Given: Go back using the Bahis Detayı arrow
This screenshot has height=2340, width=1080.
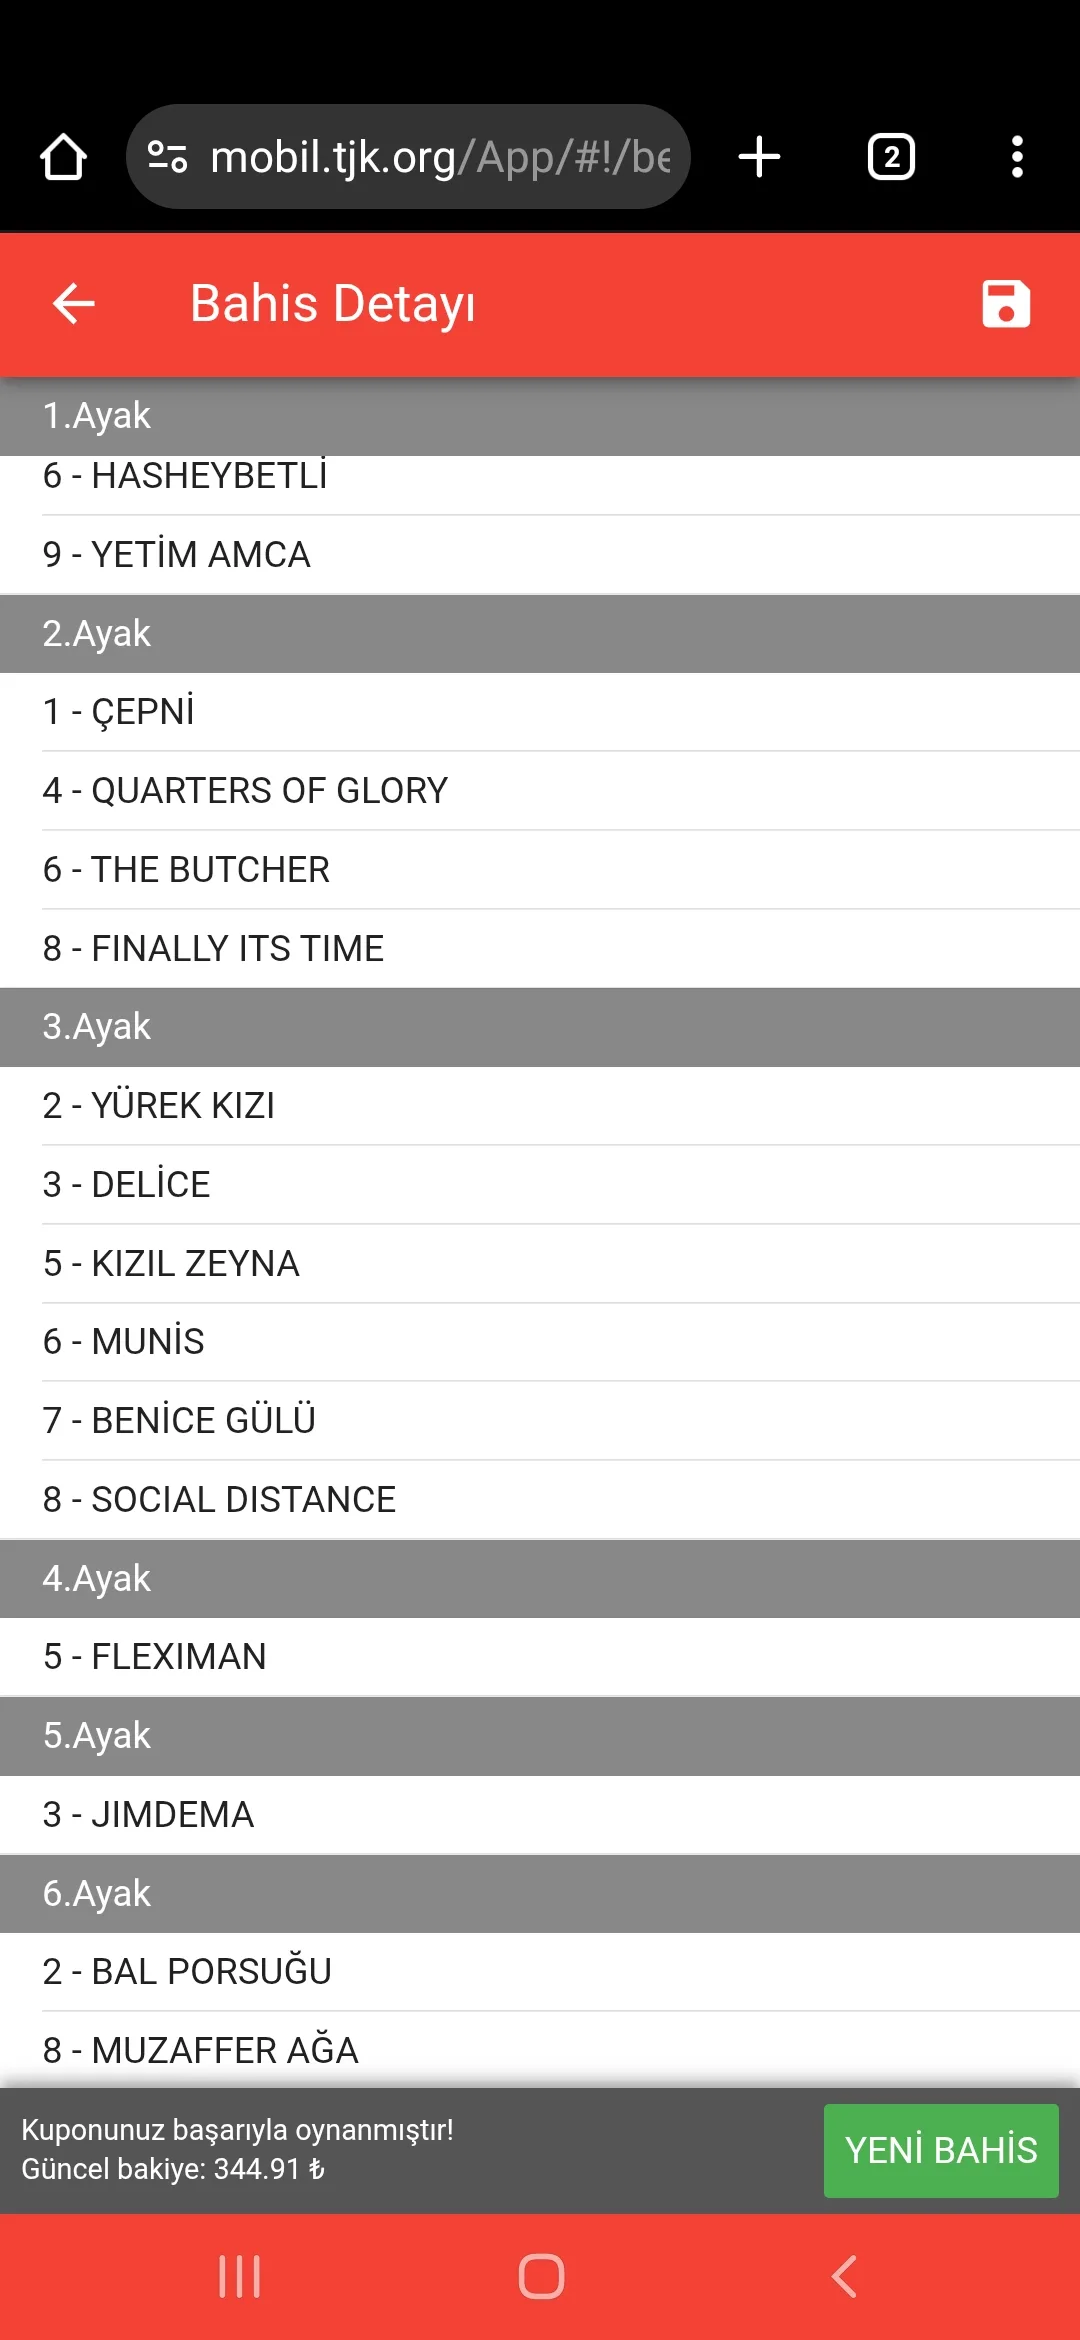Looking at the screenshot, I should [74, 304].
